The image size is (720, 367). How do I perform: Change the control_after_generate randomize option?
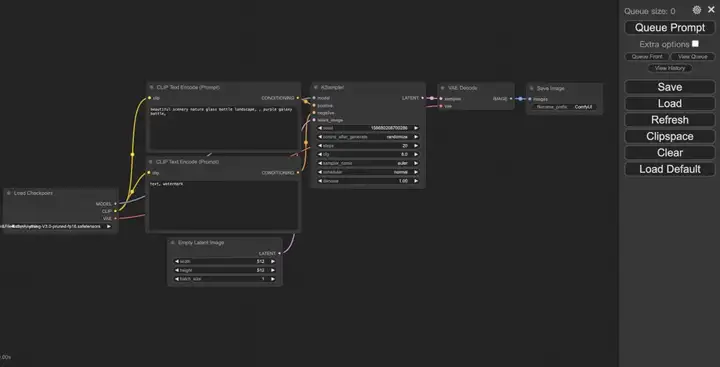(368, 137)
